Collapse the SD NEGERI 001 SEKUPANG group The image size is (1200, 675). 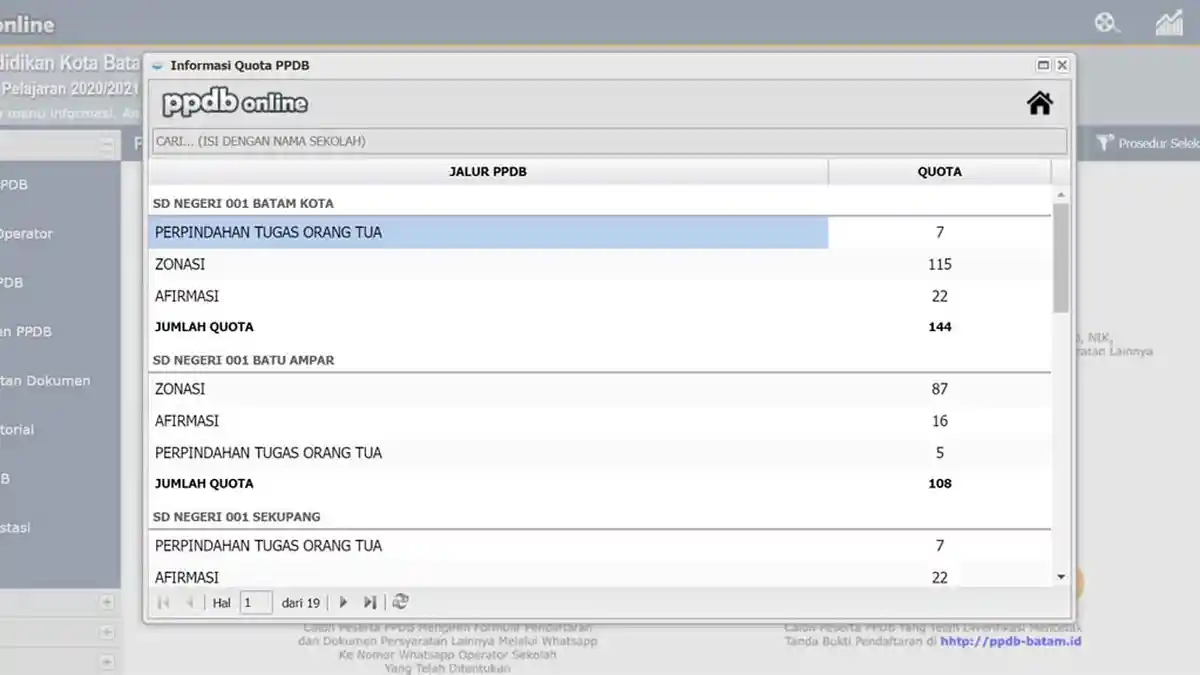click(236, 516)
